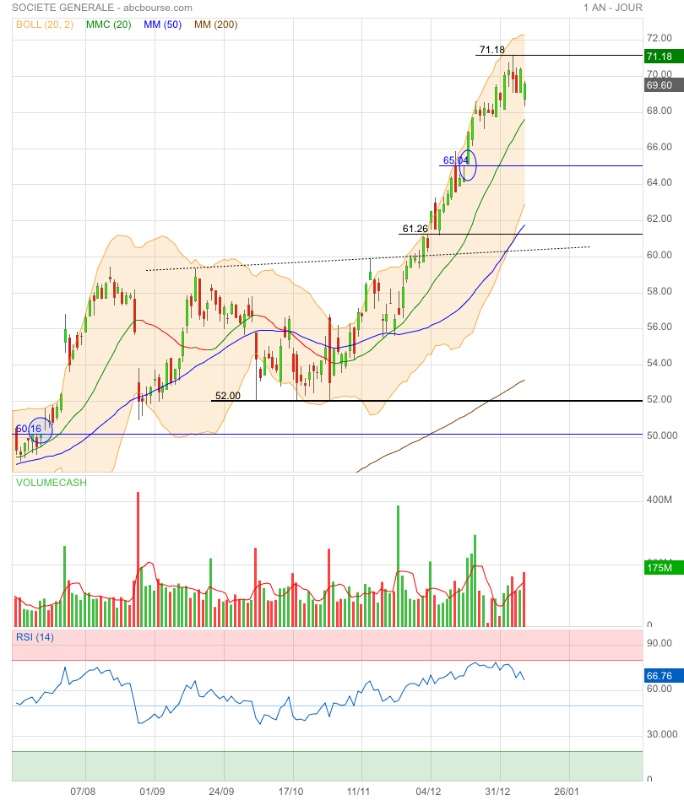The image size is (684, 800).
Task: Click the 400M volume axis label
Action: click(659, 499)
